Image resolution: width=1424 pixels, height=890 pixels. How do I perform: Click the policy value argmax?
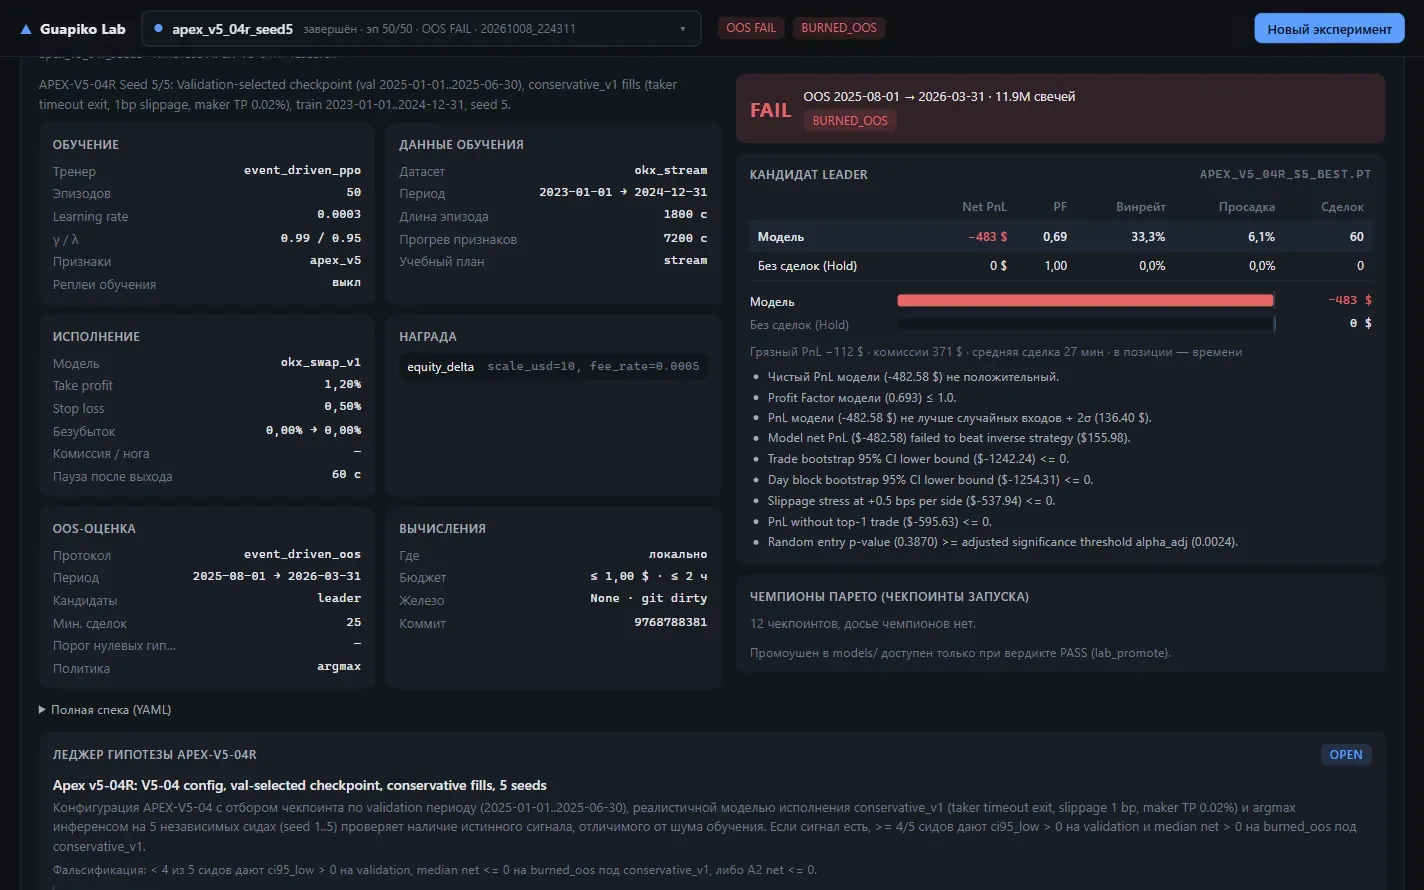(x=339, y=666)
